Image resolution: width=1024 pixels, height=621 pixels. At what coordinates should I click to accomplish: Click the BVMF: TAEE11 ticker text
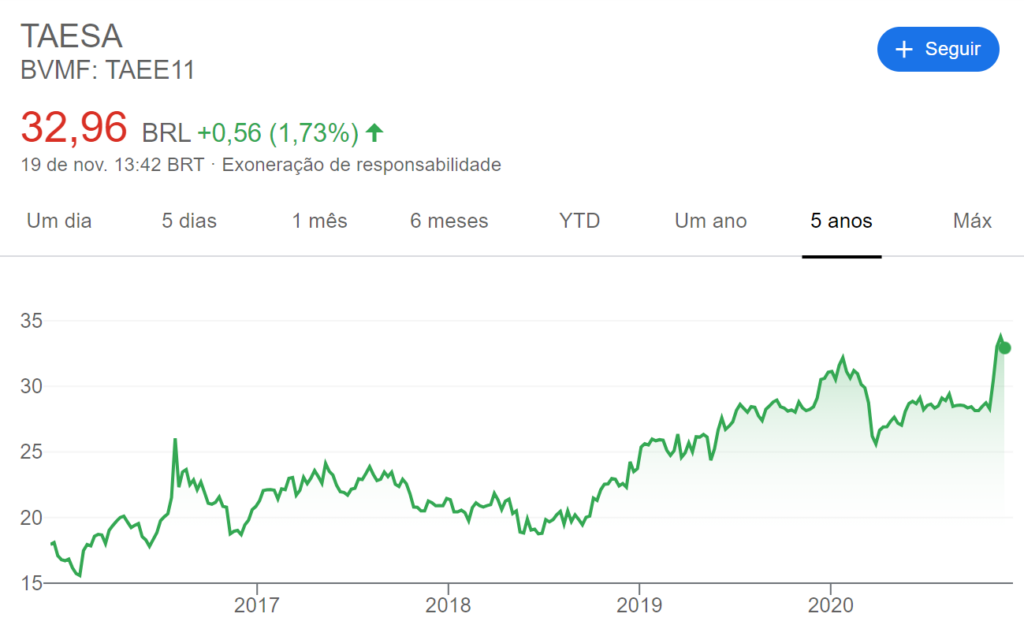tap(108, 70)
